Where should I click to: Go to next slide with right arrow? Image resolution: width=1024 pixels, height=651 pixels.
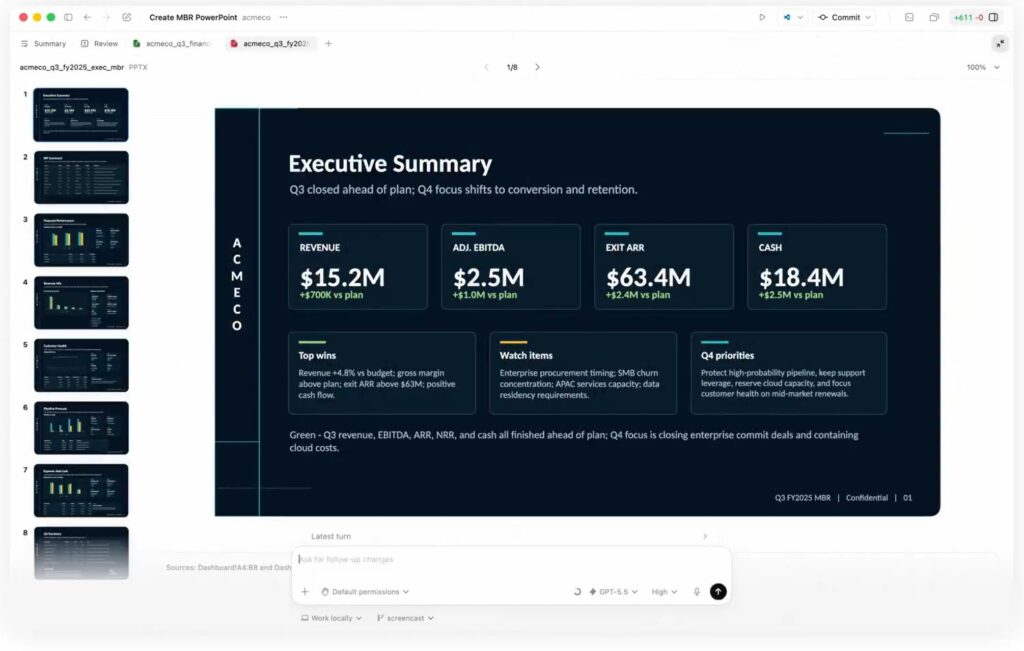[537, 67]
